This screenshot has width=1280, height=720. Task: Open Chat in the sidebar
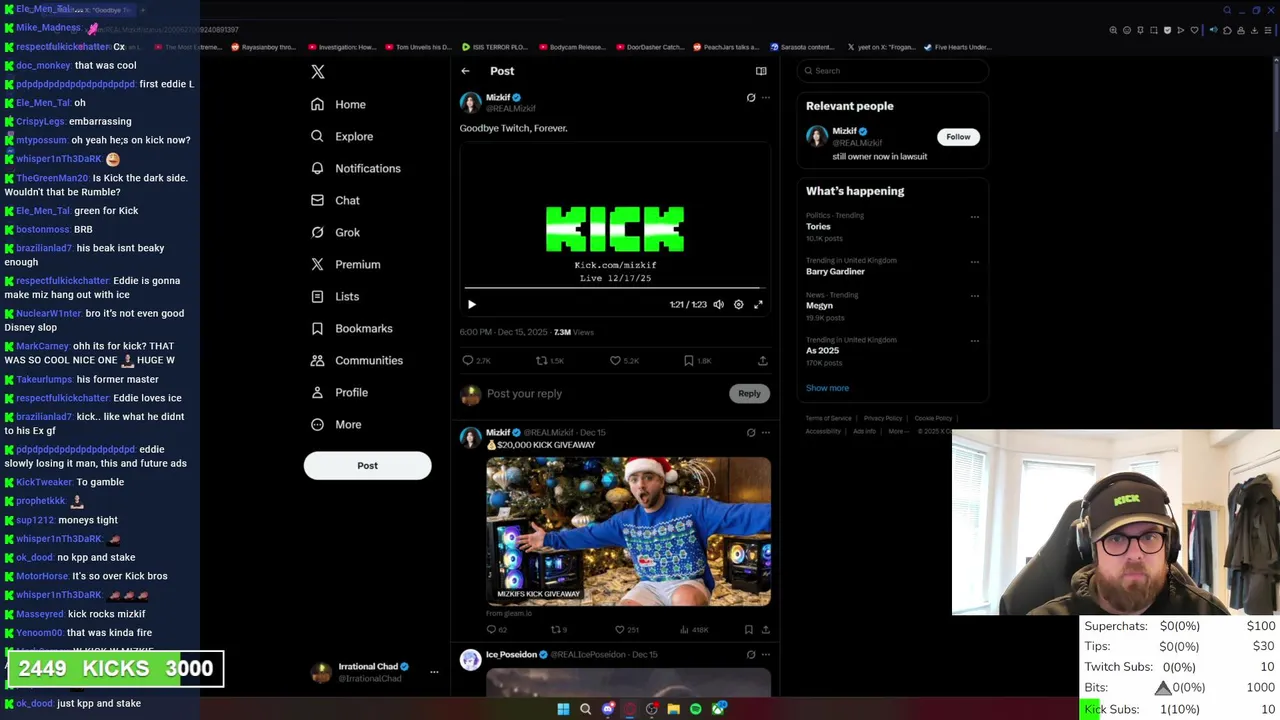[335, 200]
